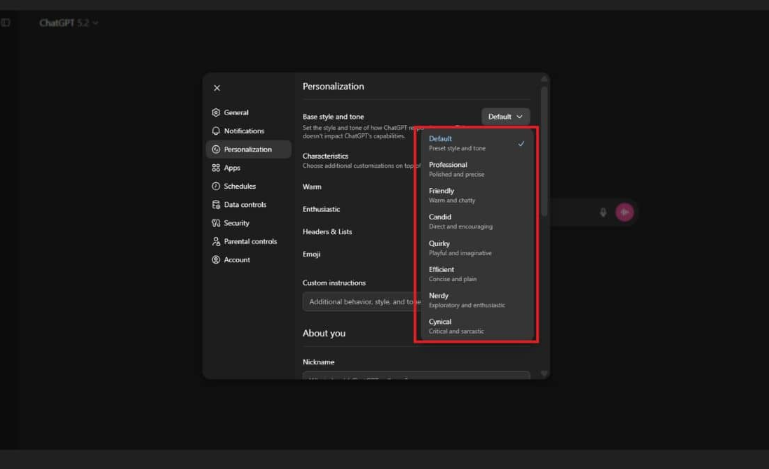Image resolution: width=769 pixels, height=469 pixels.
Task: Click the Custom instructions text field
Action: (360, 301)
